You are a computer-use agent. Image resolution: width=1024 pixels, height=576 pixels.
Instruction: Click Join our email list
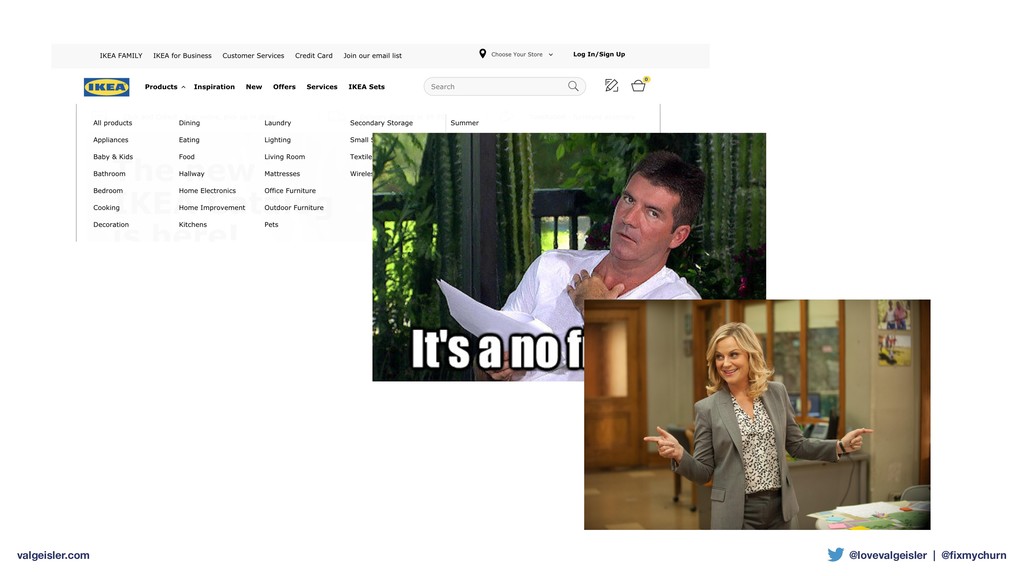[x=372, y=56]
